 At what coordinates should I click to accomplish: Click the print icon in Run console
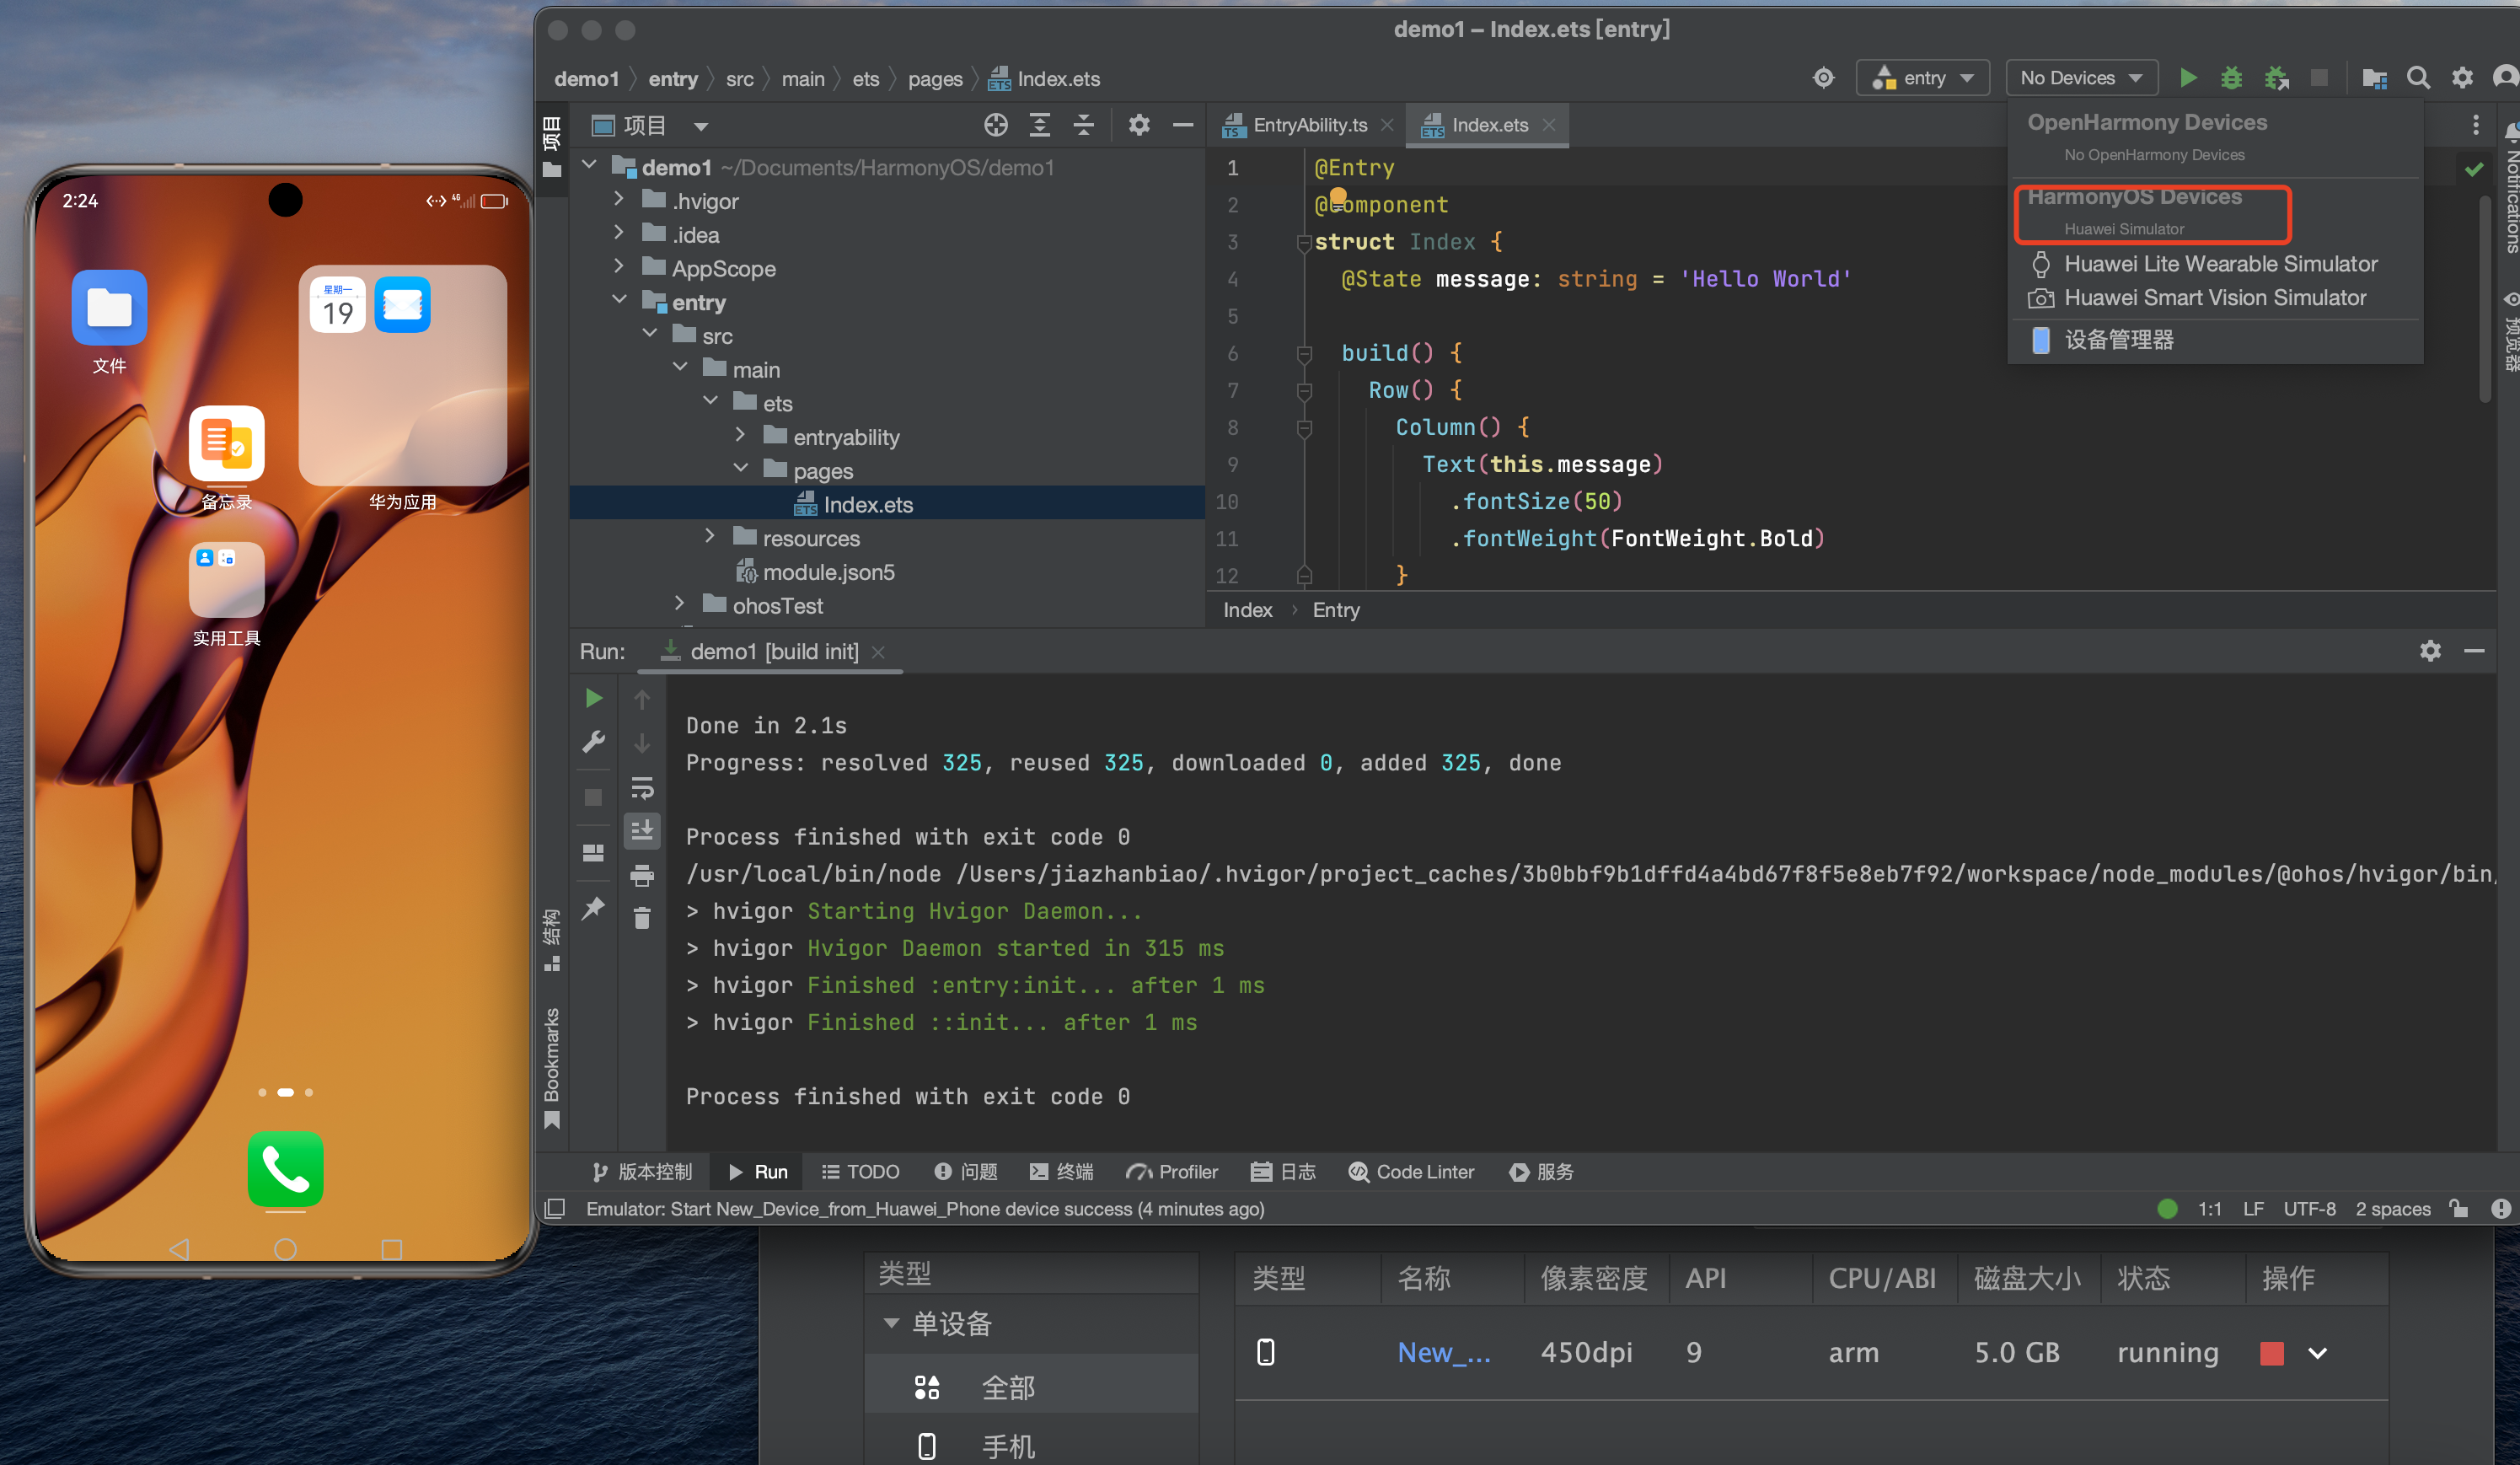(642, 877)
